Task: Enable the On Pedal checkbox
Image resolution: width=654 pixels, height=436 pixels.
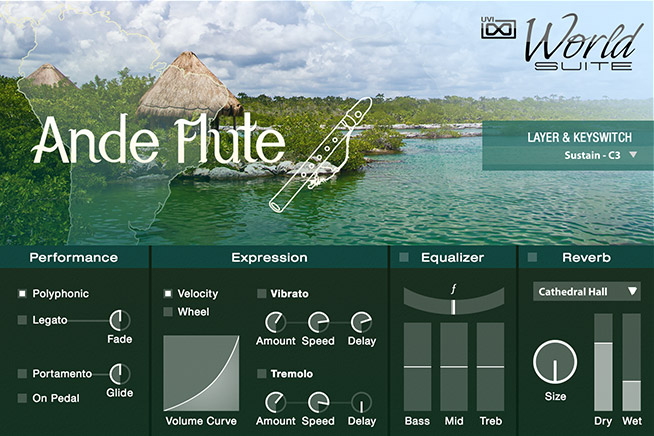Action: [x=22, y=398]
